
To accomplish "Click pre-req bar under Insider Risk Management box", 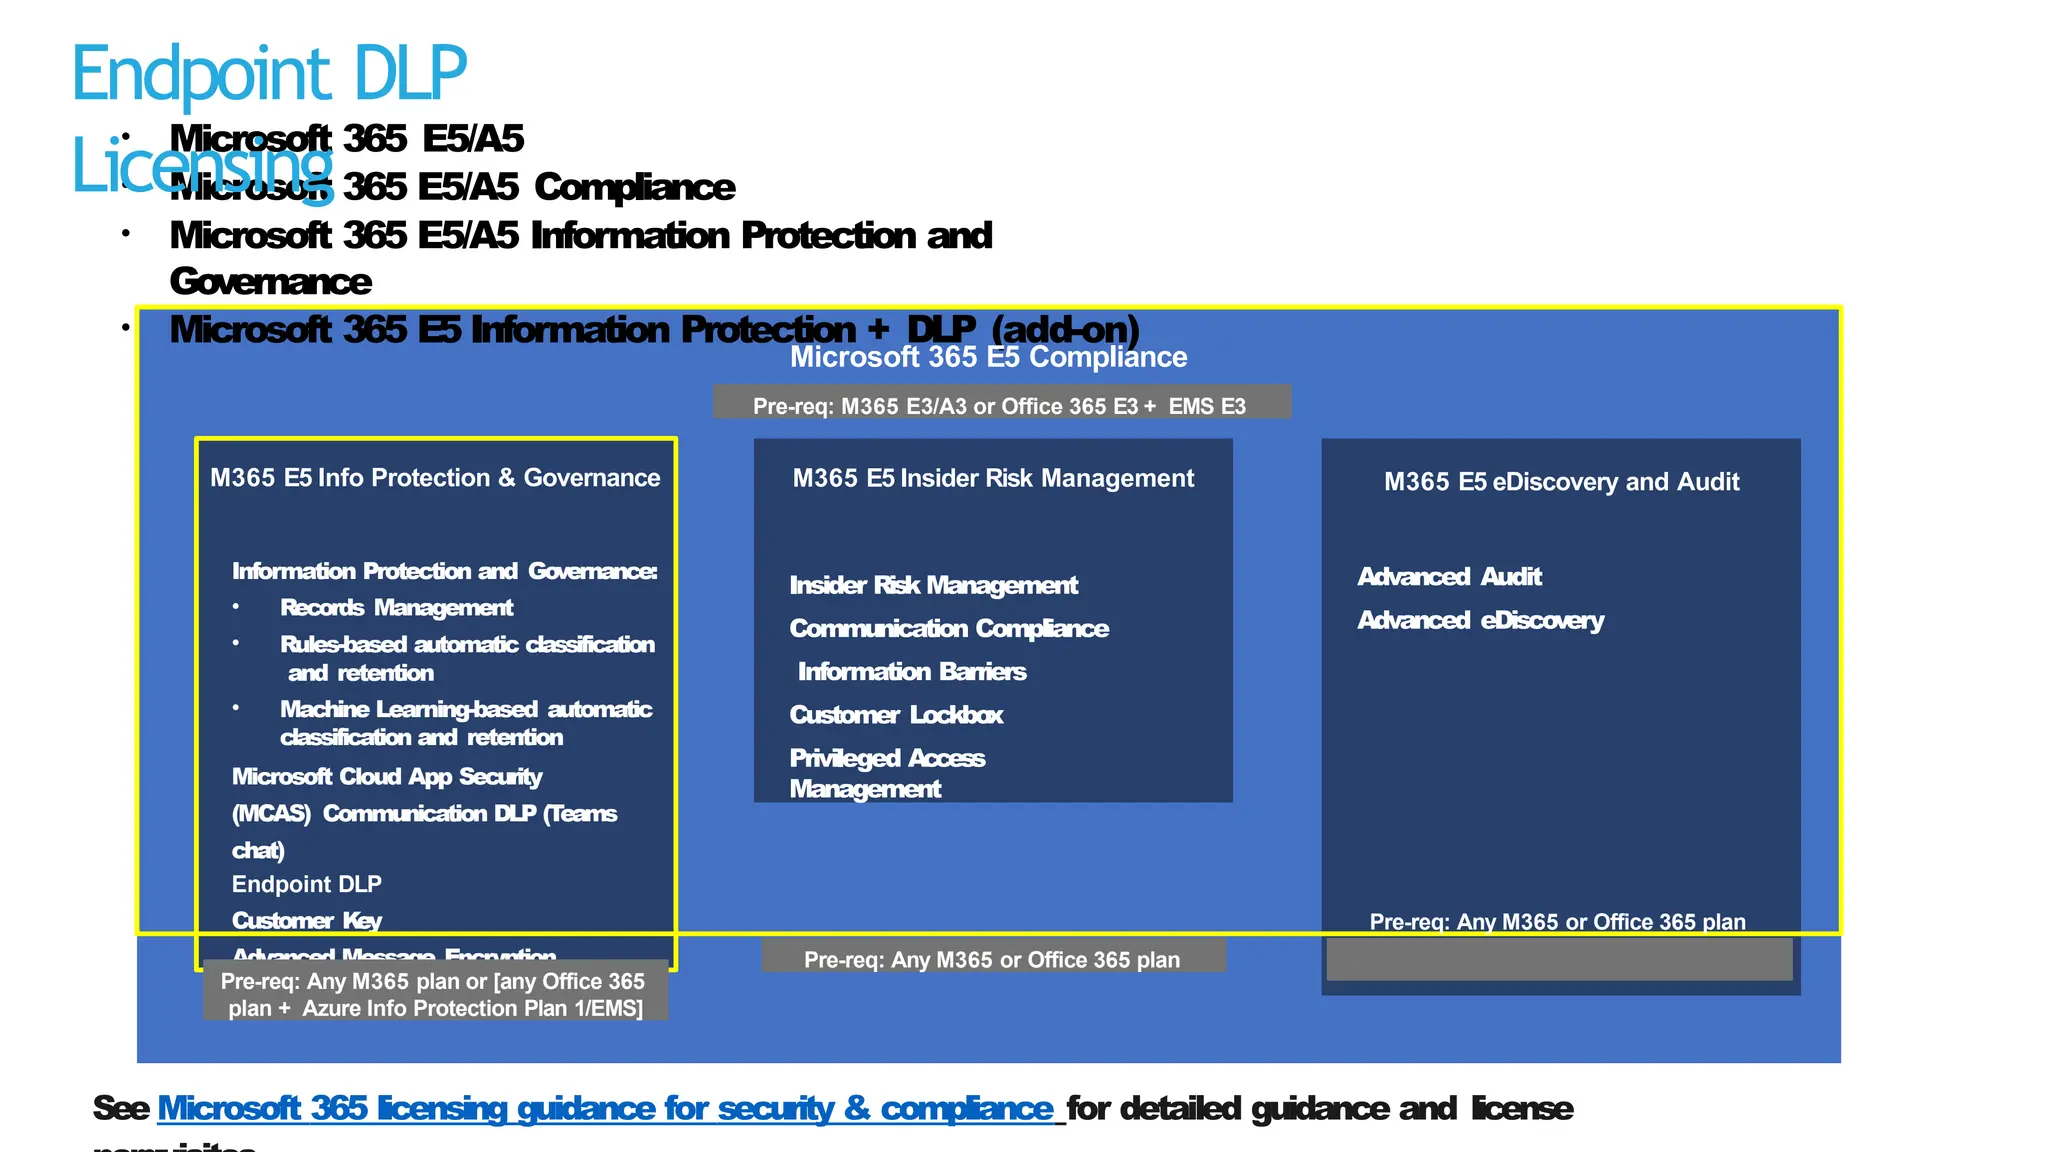I will [x=993, y=956].
